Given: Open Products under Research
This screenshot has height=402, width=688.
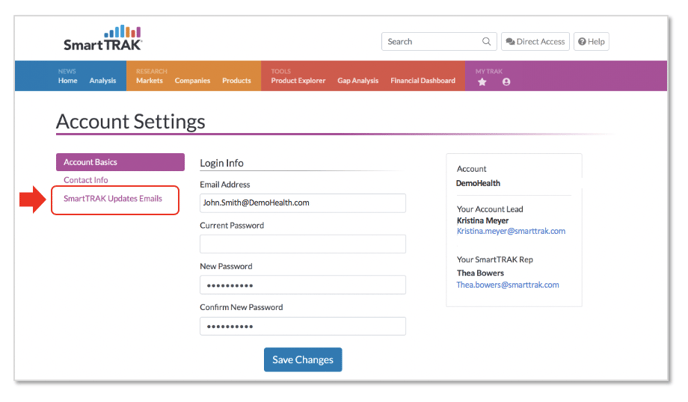Looking at the screenshot, I should point(236,81).
